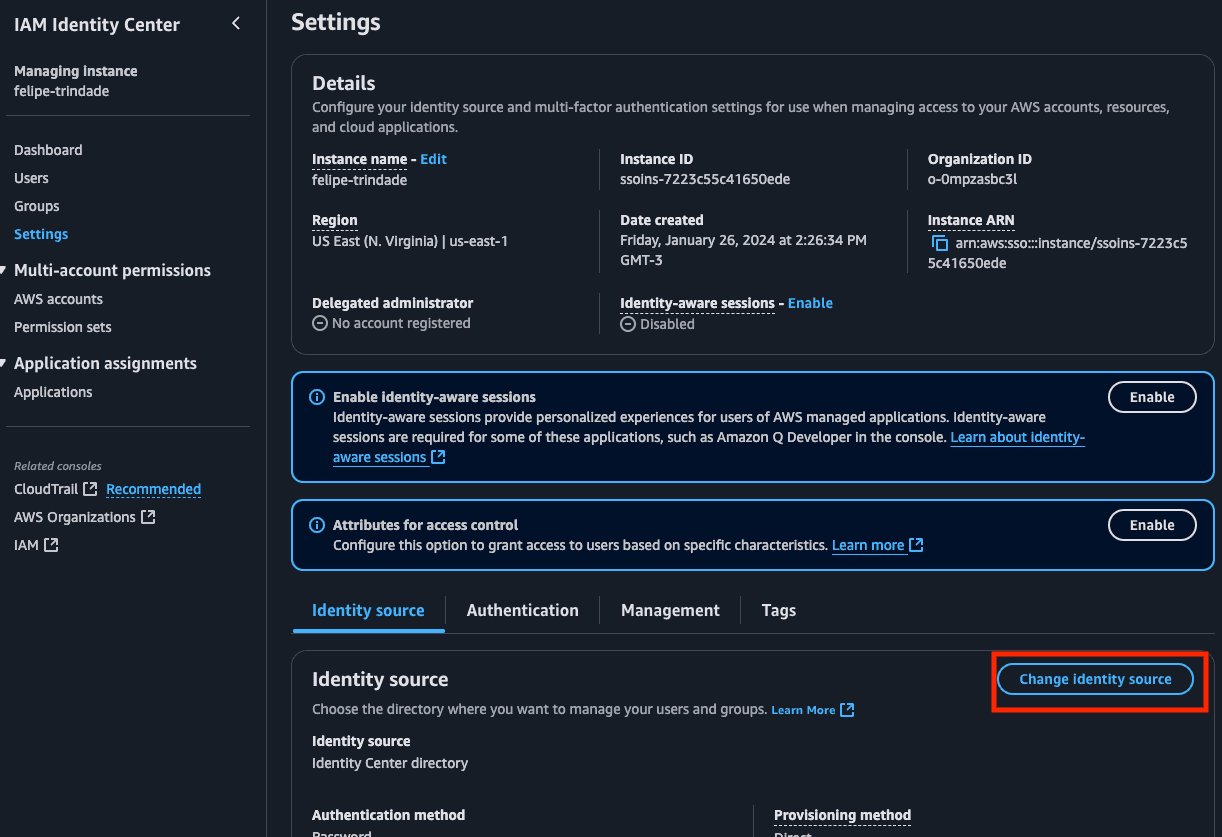Click Enable link beside Identity-aware sessions
Screen dimensions: 1222x837
(x=810, y=303)
